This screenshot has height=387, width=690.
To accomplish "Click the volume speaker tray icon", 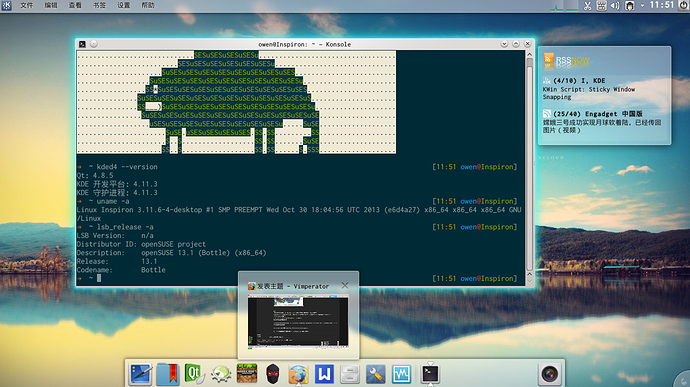I will [615, 6].
